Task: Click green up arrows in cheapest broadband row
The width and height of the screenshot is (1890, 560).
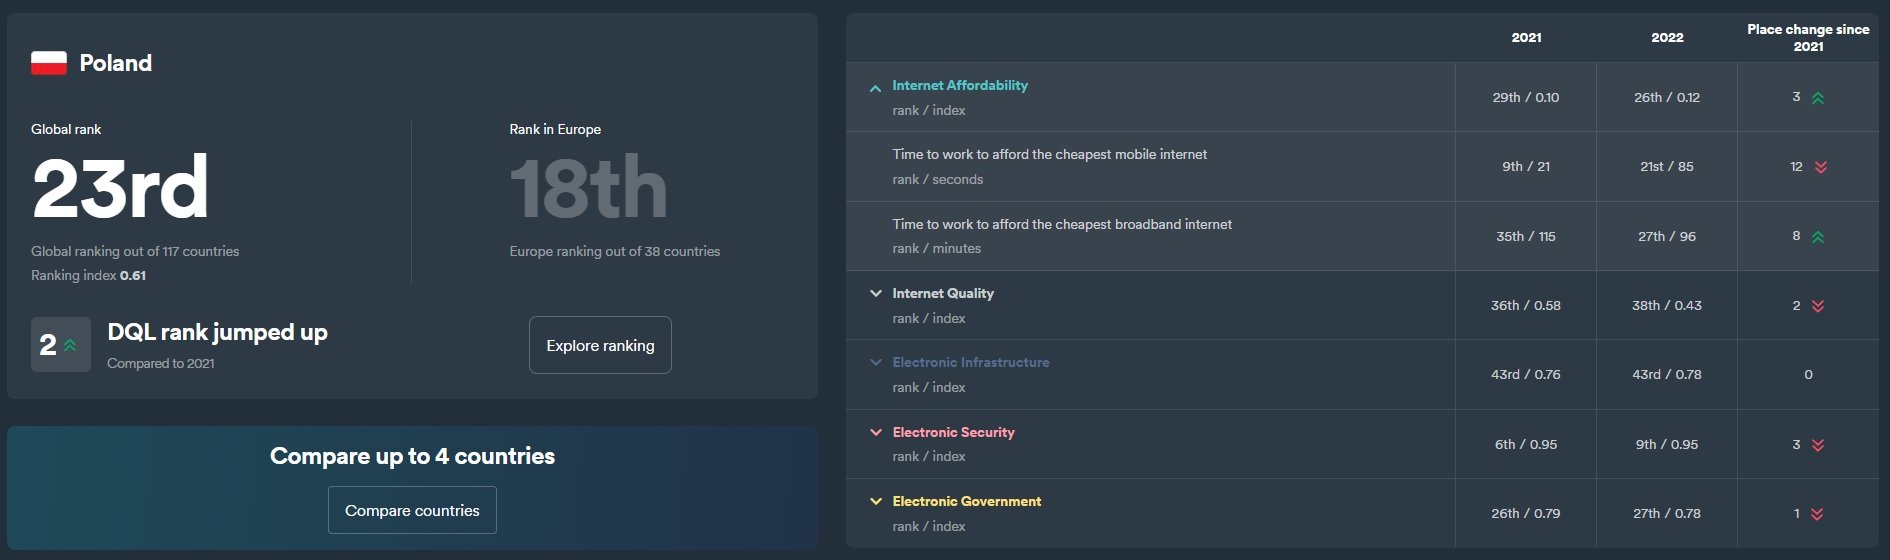Action: point(1818,237)
